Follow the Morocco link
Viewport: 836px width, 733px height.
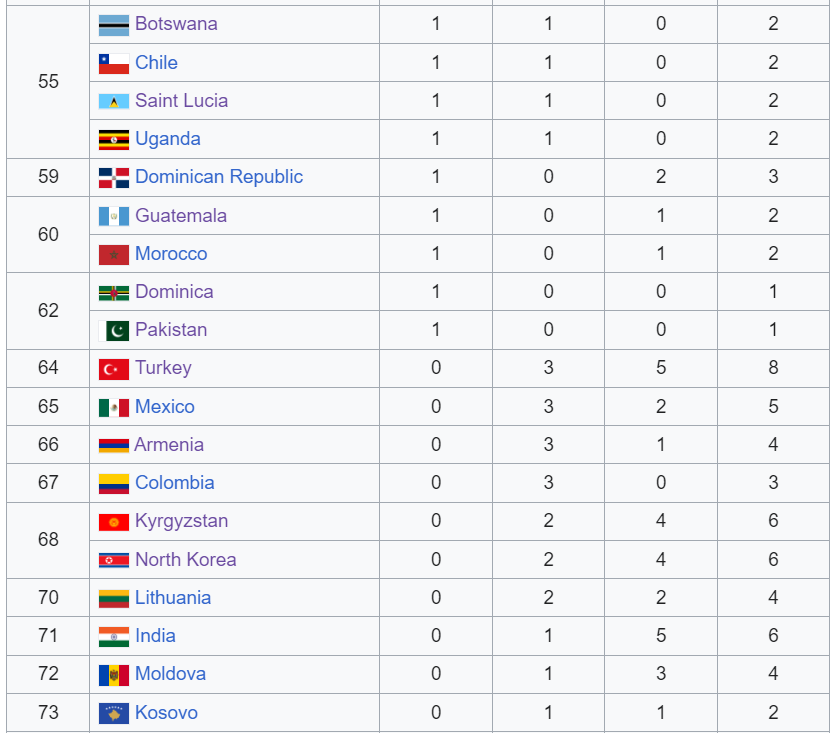point(171,254)
